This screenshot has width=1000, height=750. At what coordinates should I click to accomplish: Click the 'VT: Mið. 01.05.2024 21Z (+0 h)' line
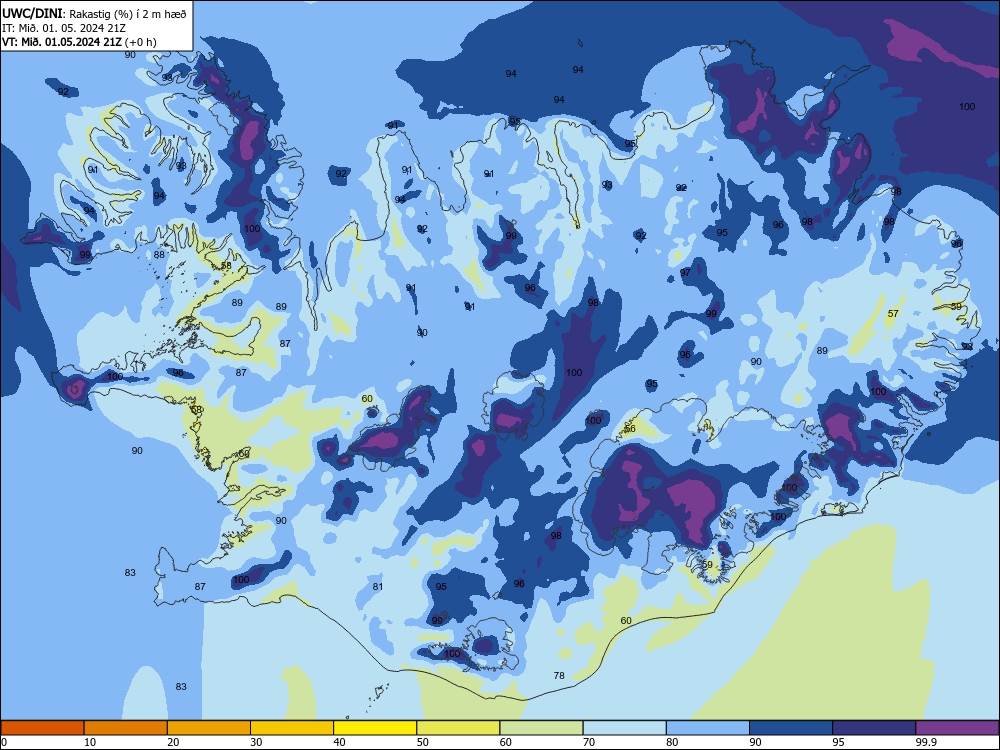(x=79, y=42)
